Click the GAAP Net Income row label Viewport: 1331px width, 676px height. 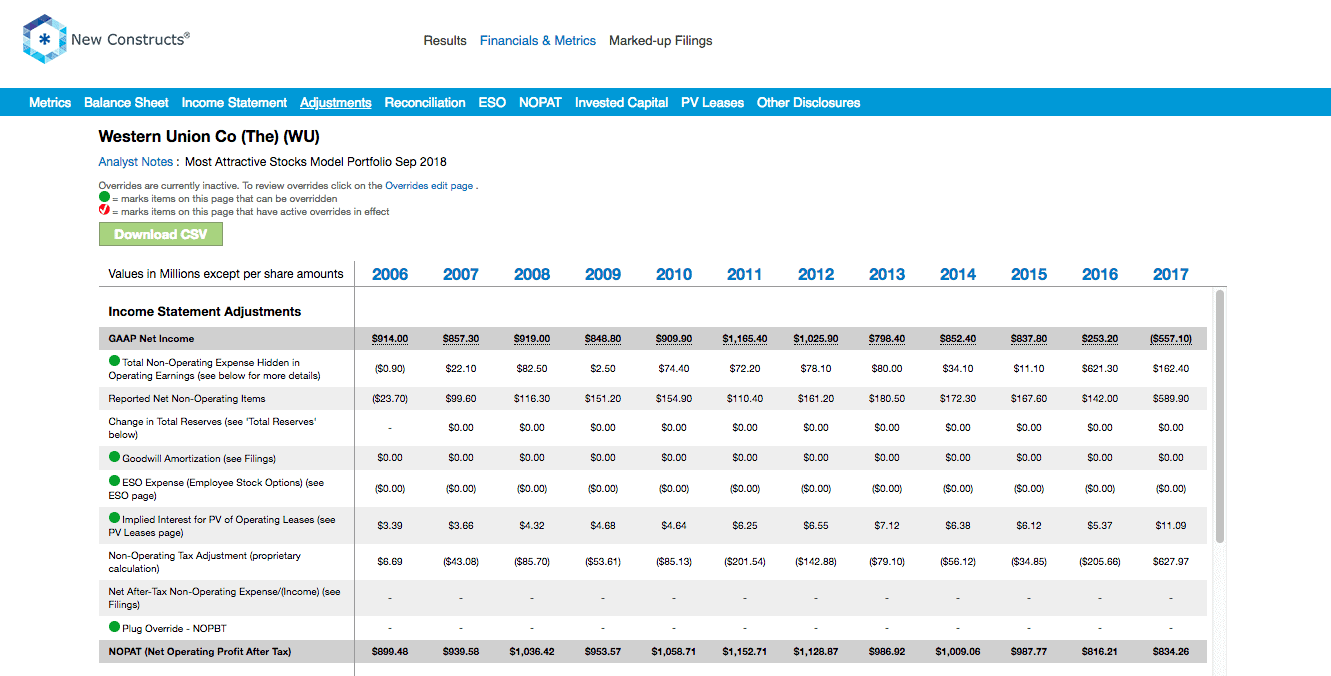click(151, 339)
